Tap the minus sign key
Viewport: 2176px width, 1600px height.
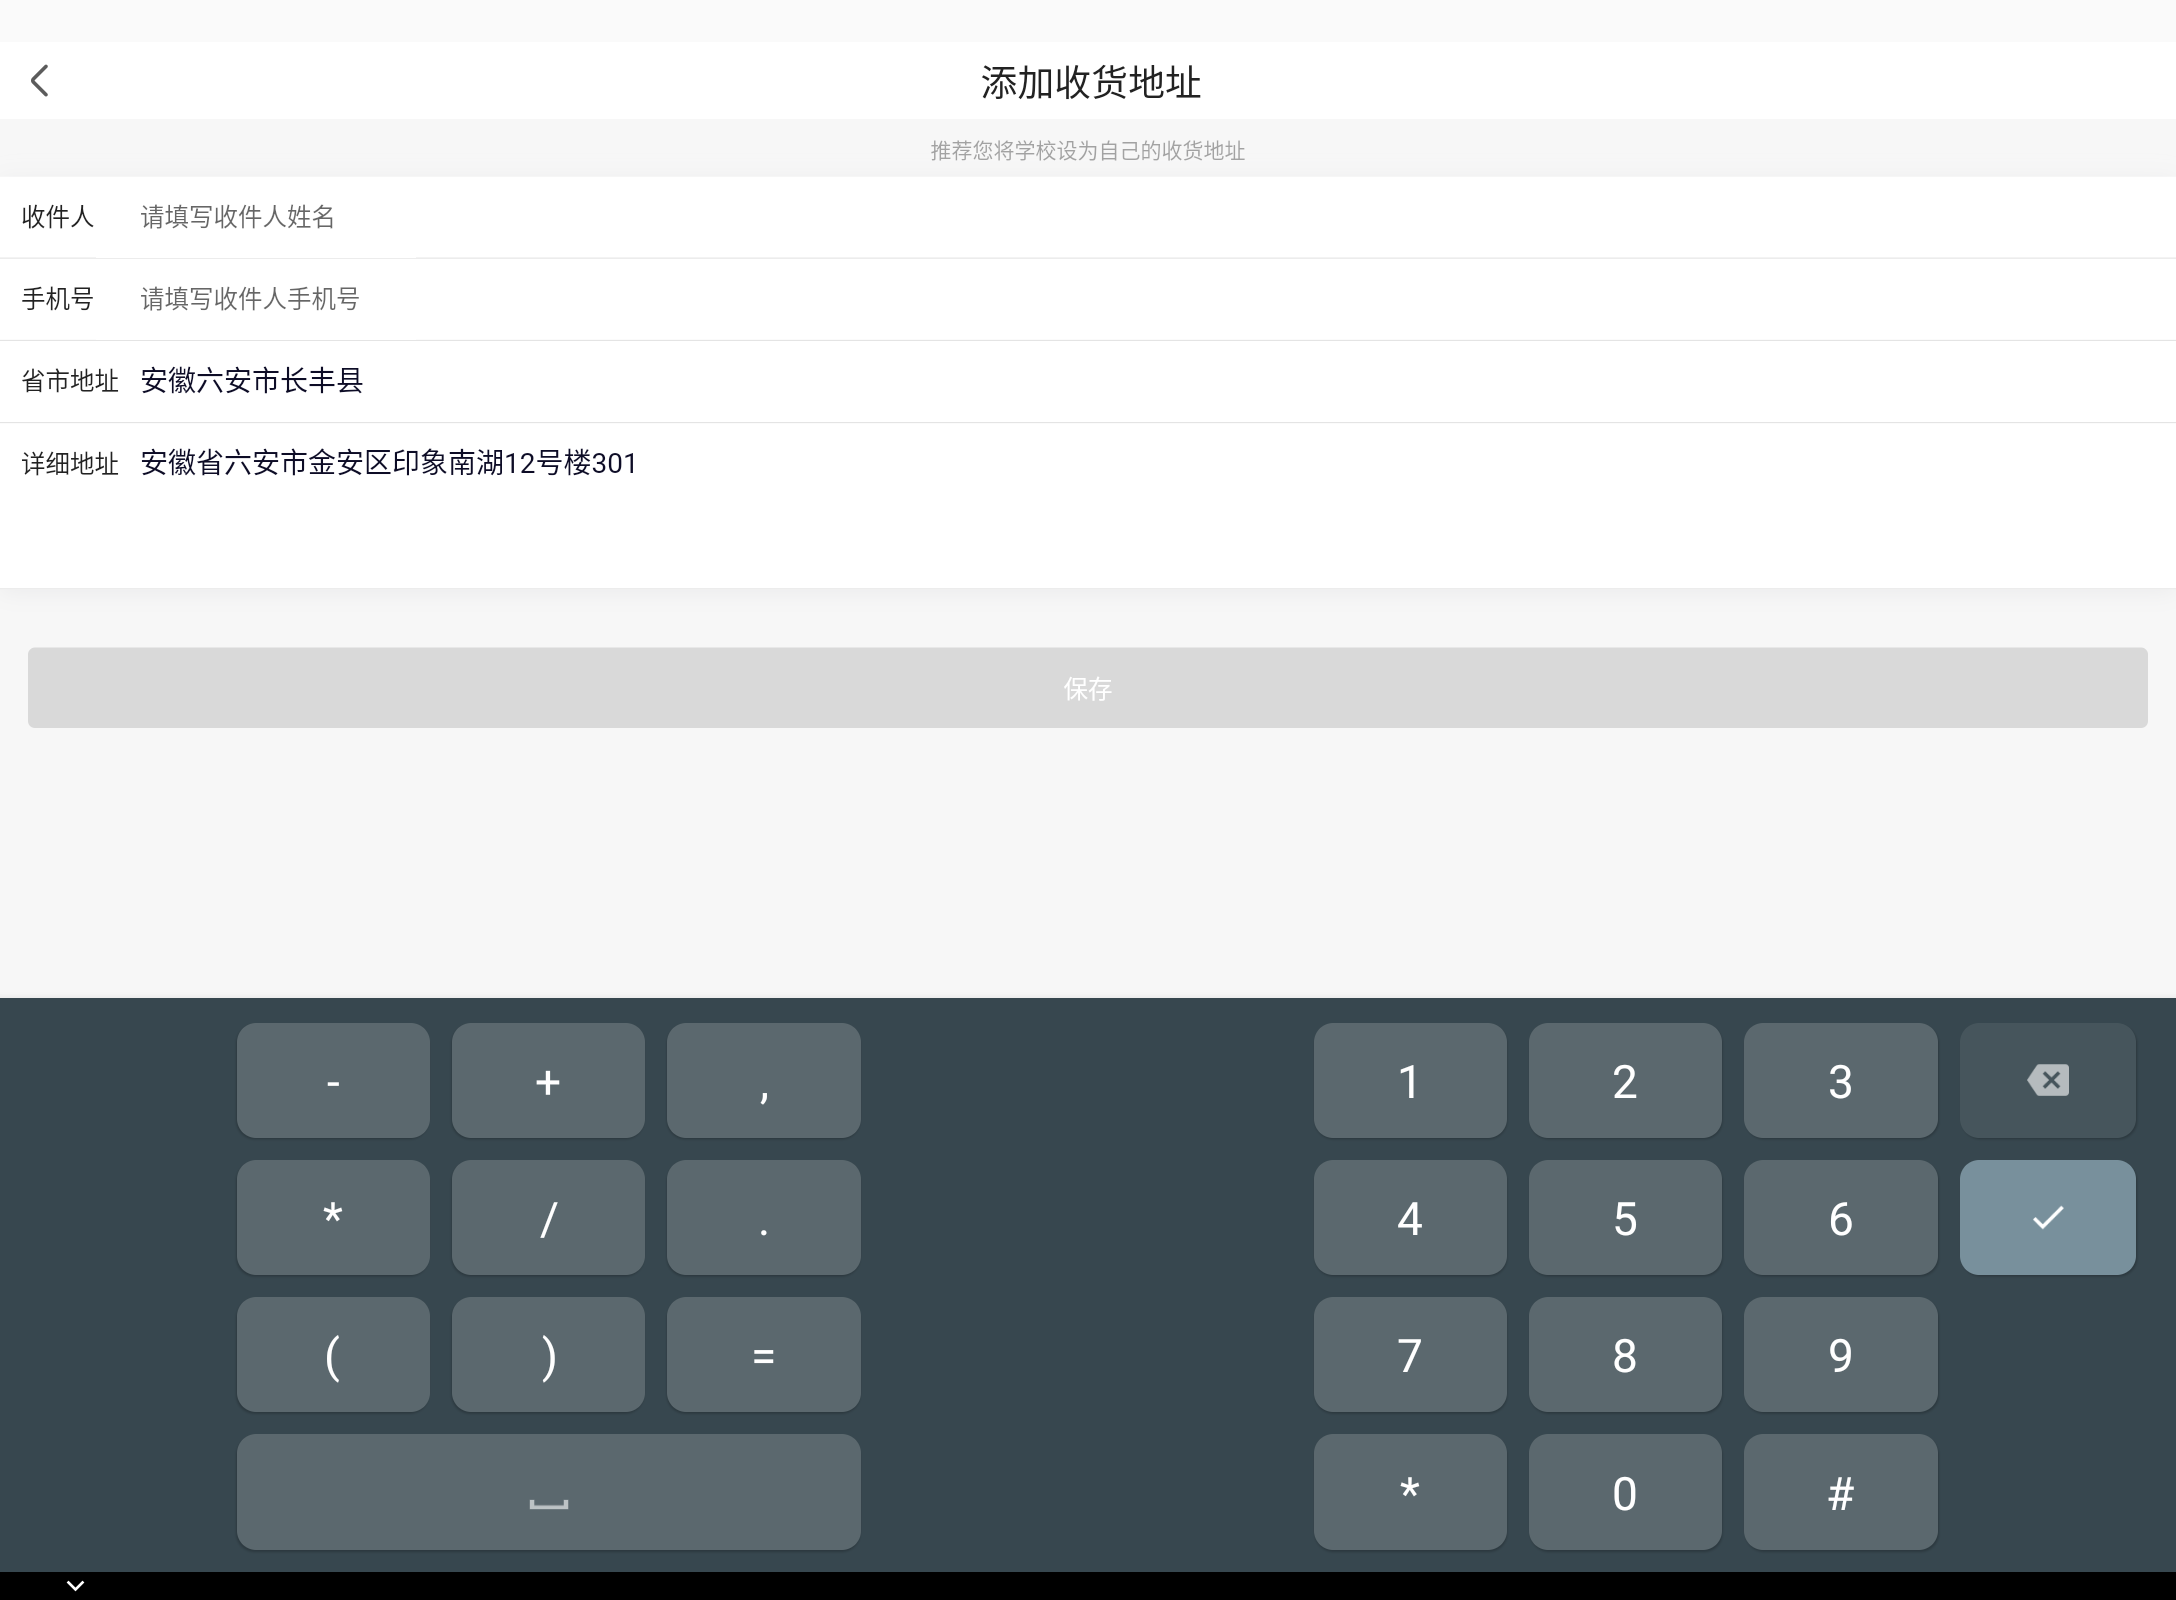click(333, 1080)
